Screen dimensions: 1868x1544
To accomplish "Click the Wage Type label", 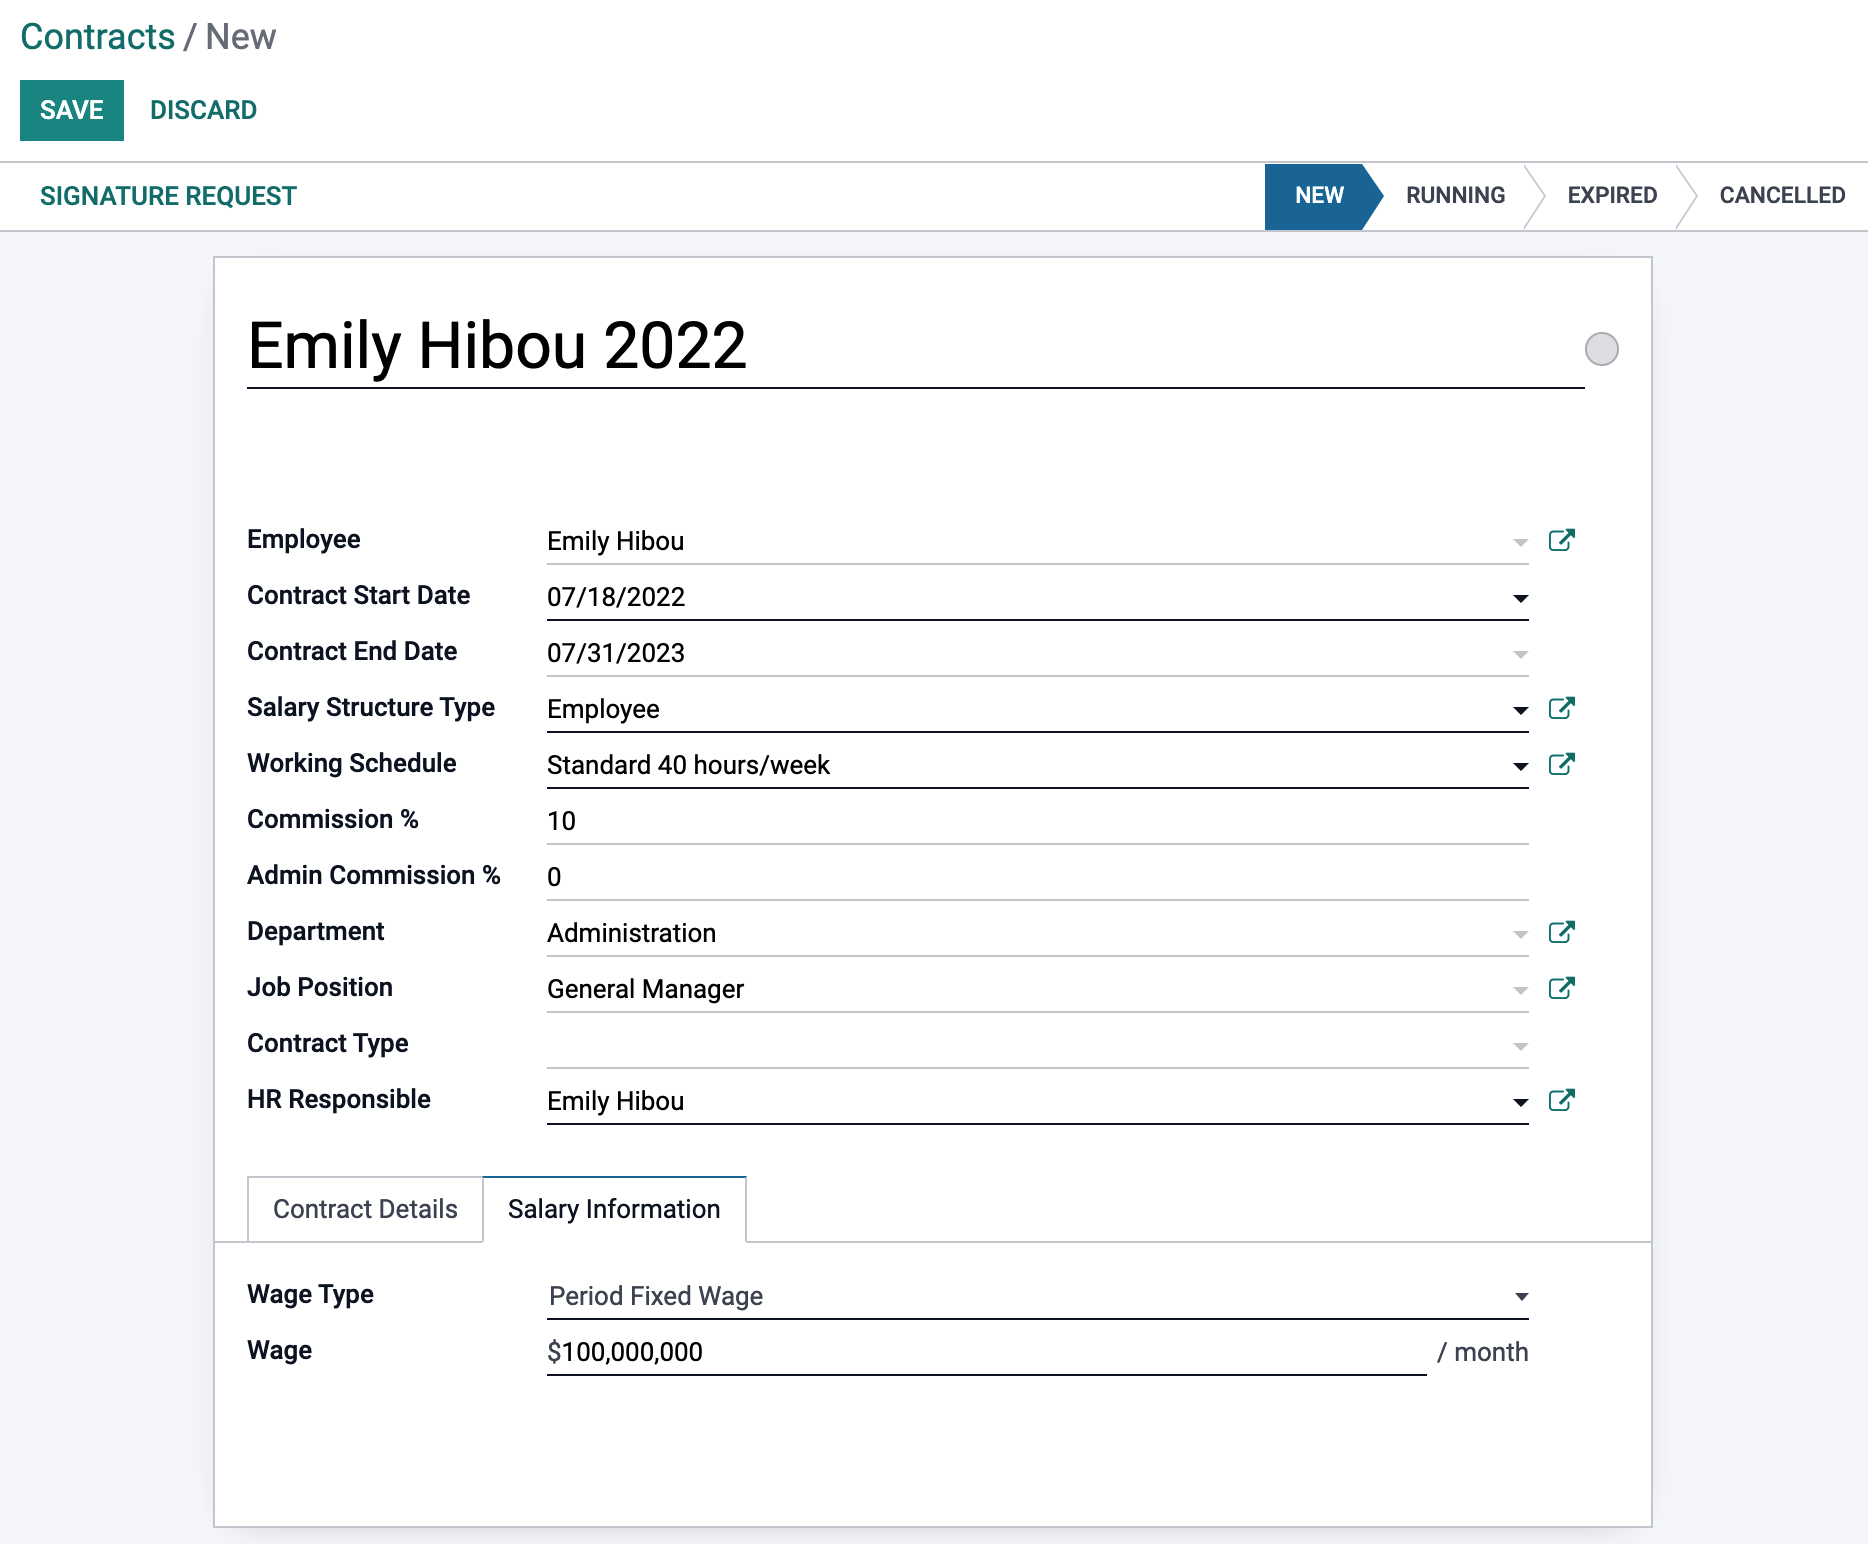I will [310, 1294].
